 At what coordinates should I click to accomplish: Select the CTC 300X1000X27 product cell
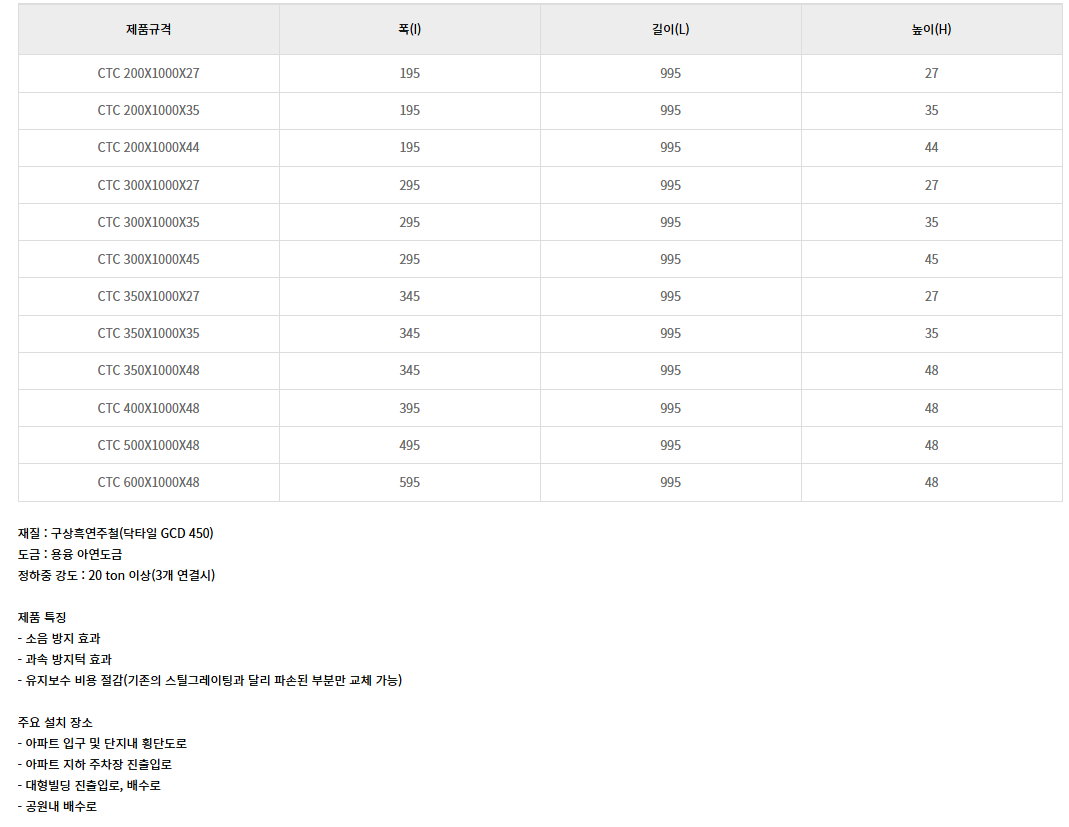[148, 185]
